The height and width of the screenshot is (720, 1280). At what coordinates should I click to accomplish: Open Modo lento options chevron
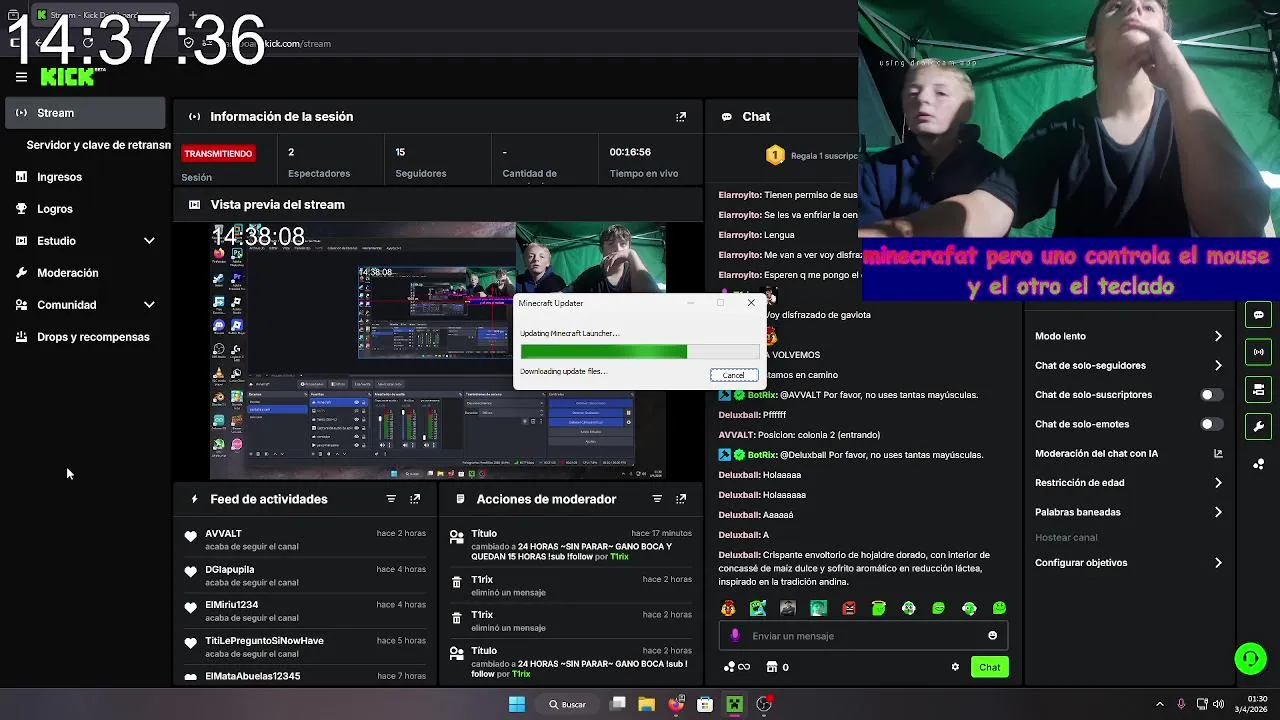coord(1218,336)
